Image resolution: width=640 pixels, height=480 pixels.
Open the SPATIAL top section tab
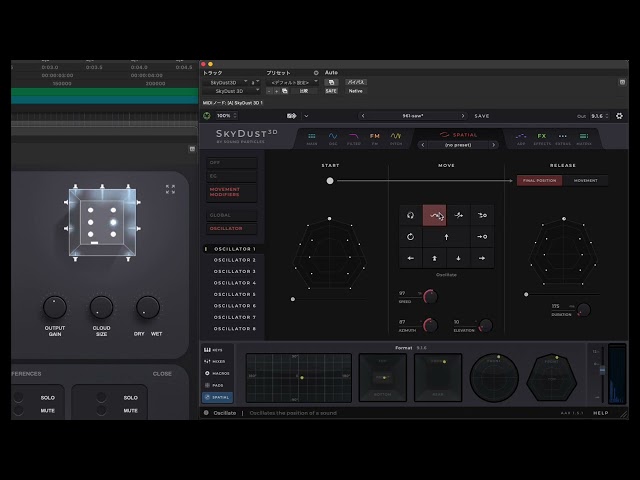coord(458,135)
